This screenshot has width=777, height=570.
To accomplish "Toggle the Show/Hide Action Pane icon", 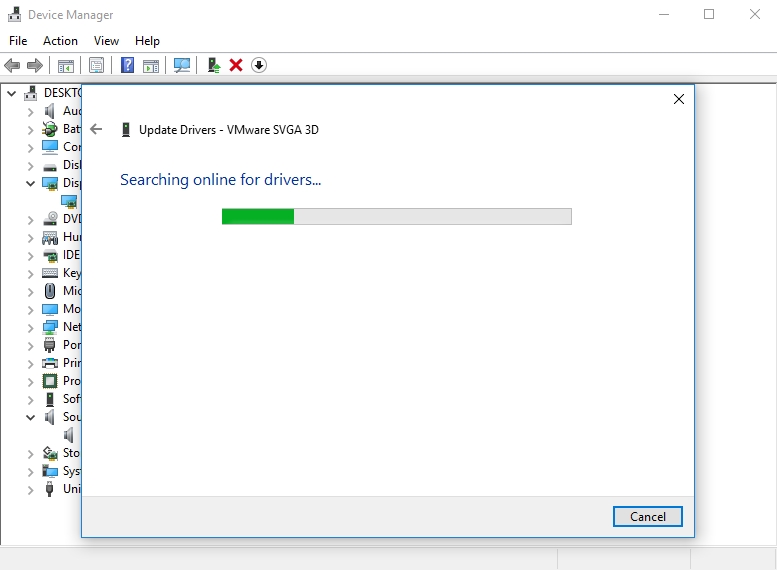I will tap(151, 65).
